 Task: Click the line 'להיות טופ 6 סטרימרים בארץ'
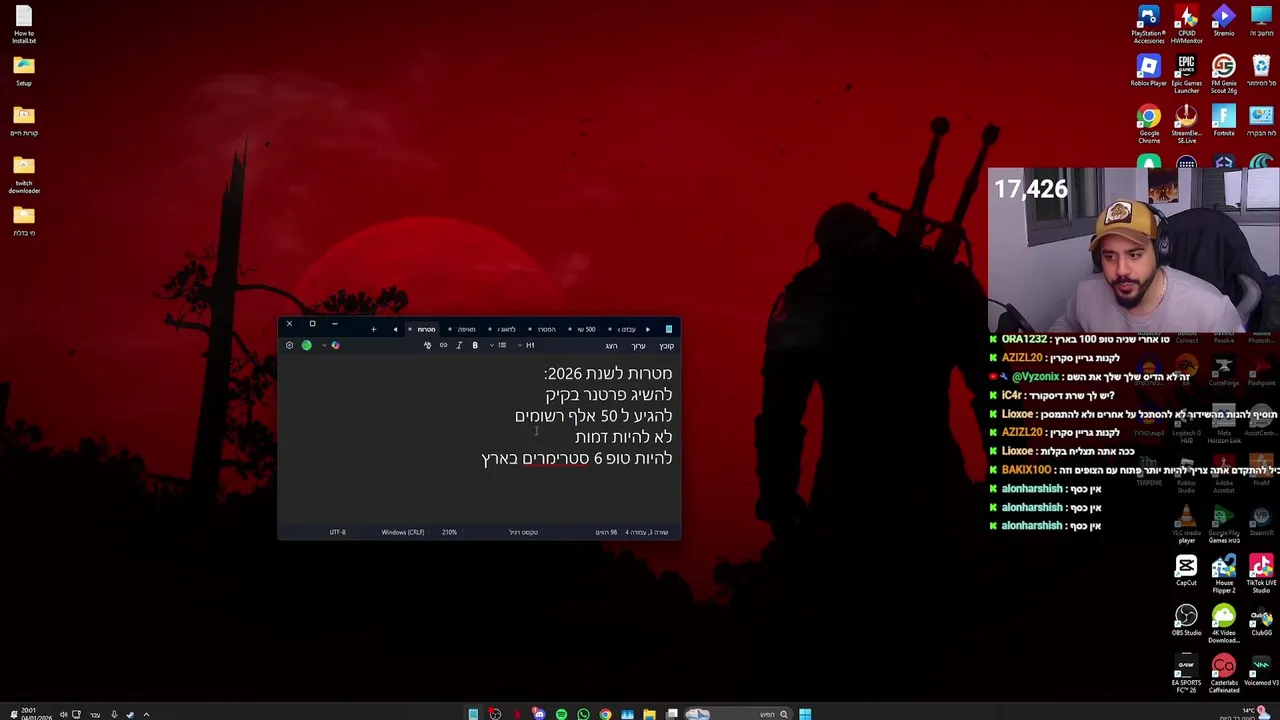(x=577, y=458)
